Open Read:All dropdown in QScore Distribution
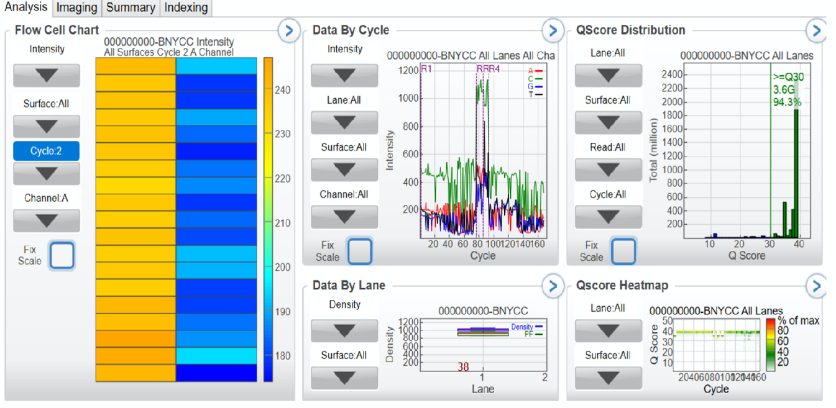This screenshot has height=408, width=836. point(608,170)
